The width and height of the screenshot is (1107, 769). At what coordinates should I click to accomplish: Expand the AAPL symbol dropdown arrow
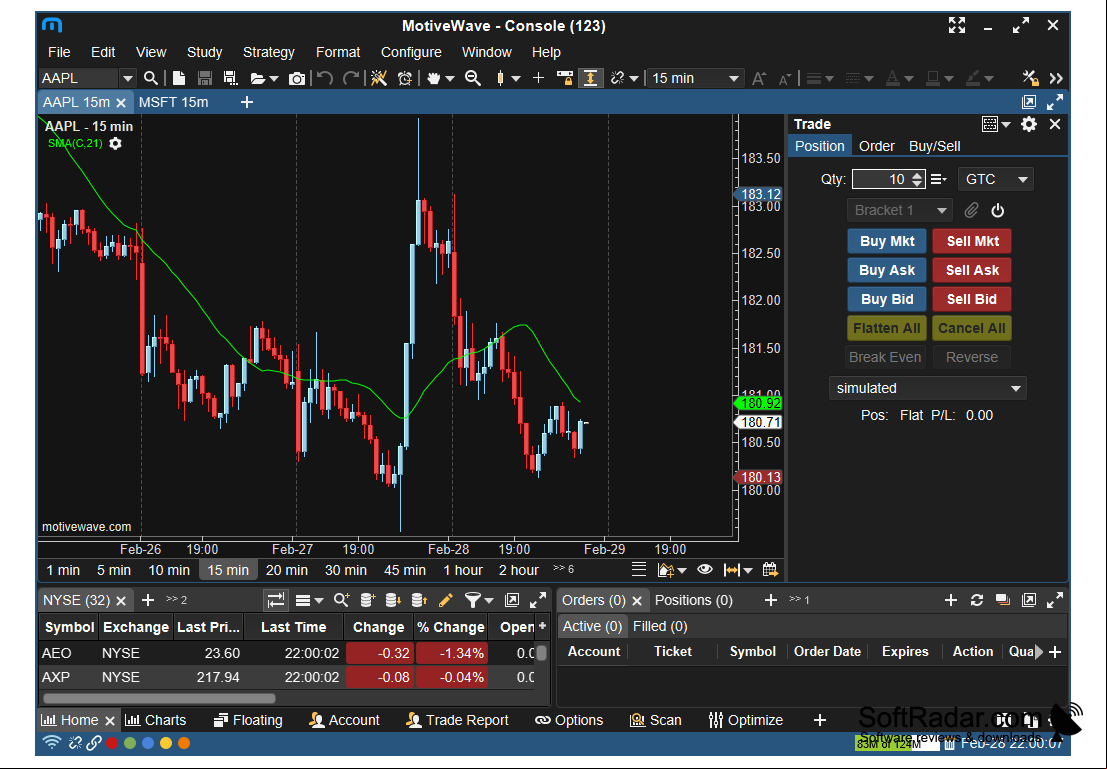coord(127,78)
